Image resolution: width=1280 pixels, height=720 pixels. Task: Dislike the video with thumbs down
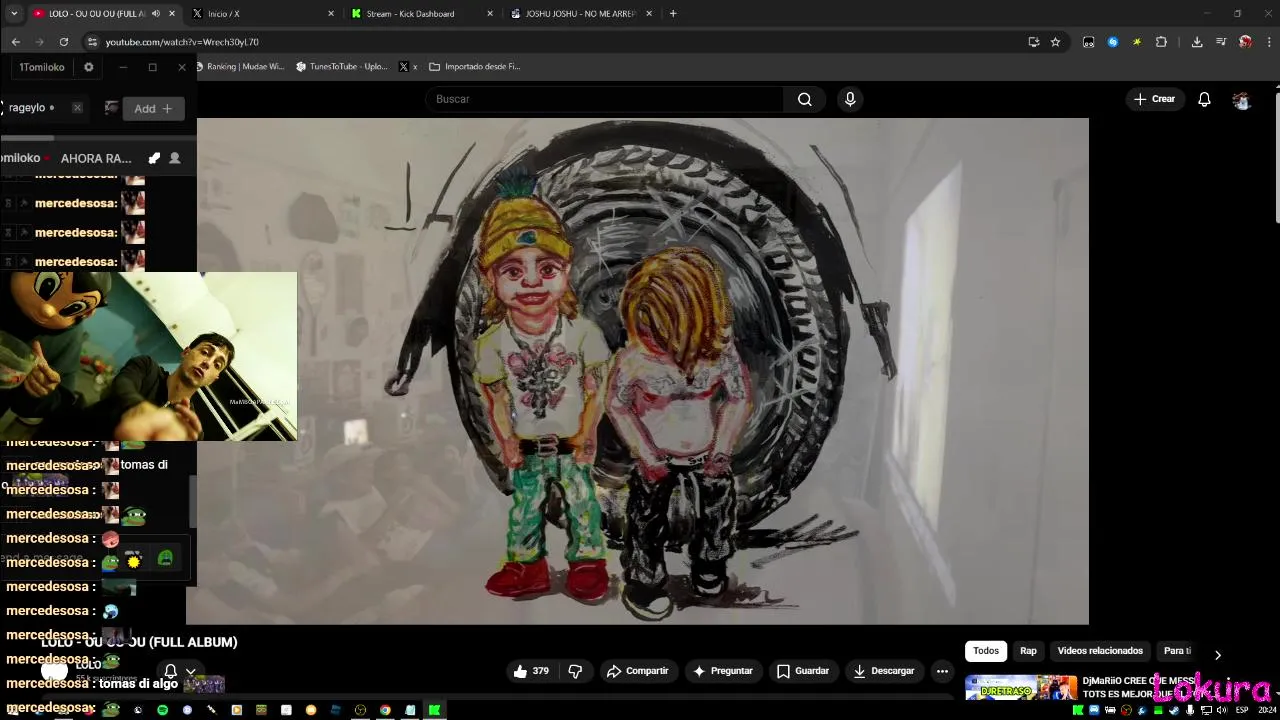click(x=575, y=671)
